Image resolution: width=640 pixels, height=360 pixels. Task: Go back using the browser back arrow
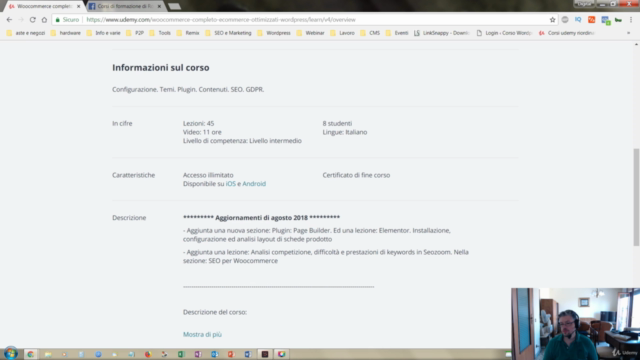[9, 20]
